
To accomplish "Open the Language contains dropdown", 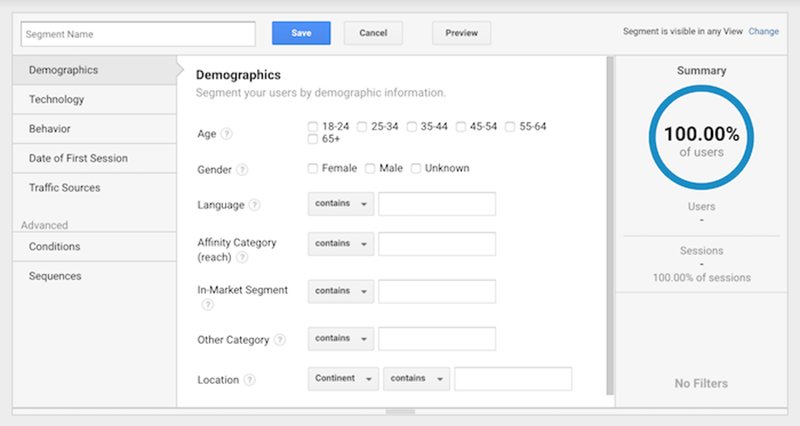I will pyautogui.click(x=341, y=204).
